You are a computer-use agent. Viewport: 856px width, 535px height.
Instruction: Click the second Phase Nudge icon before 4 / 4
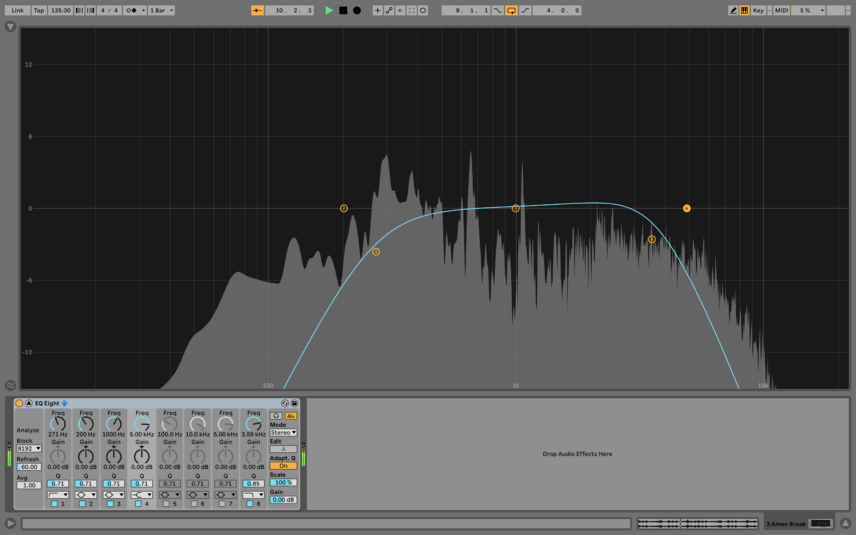[91, 10]
